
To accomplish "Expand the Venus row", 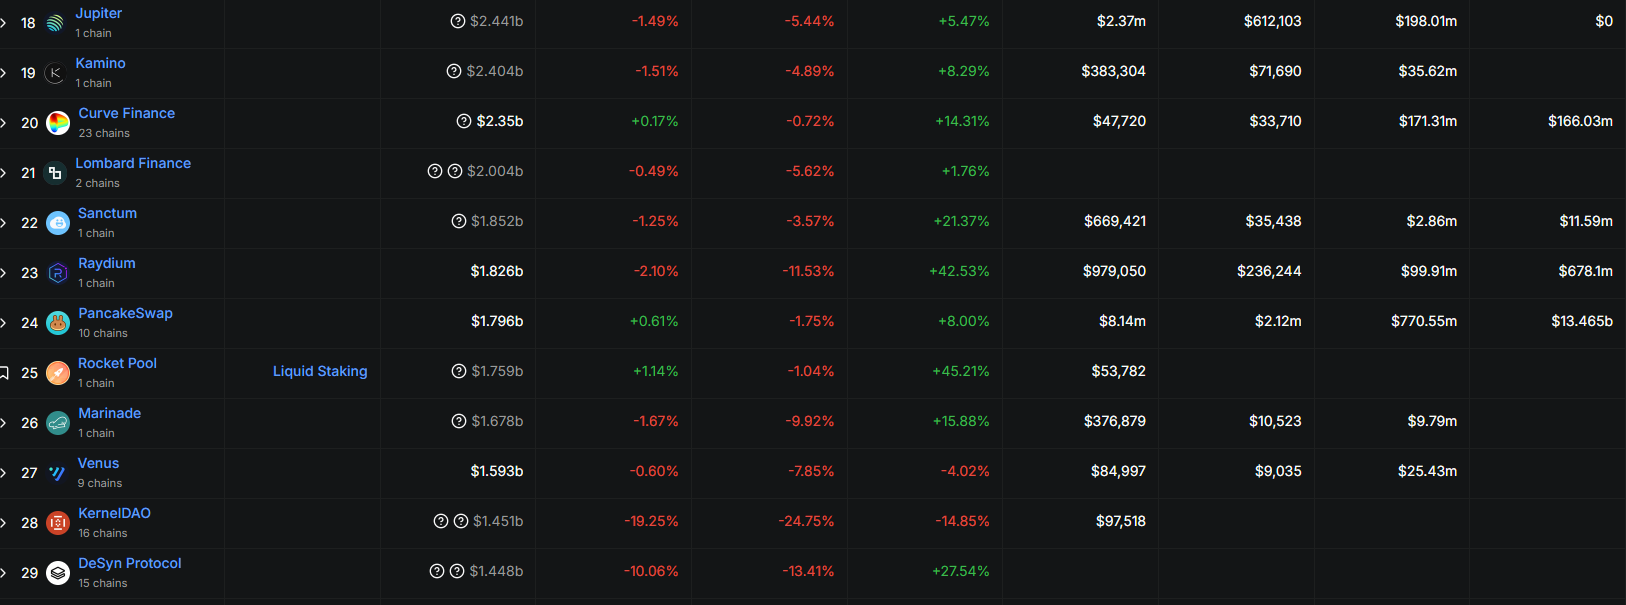I will 4,473.
